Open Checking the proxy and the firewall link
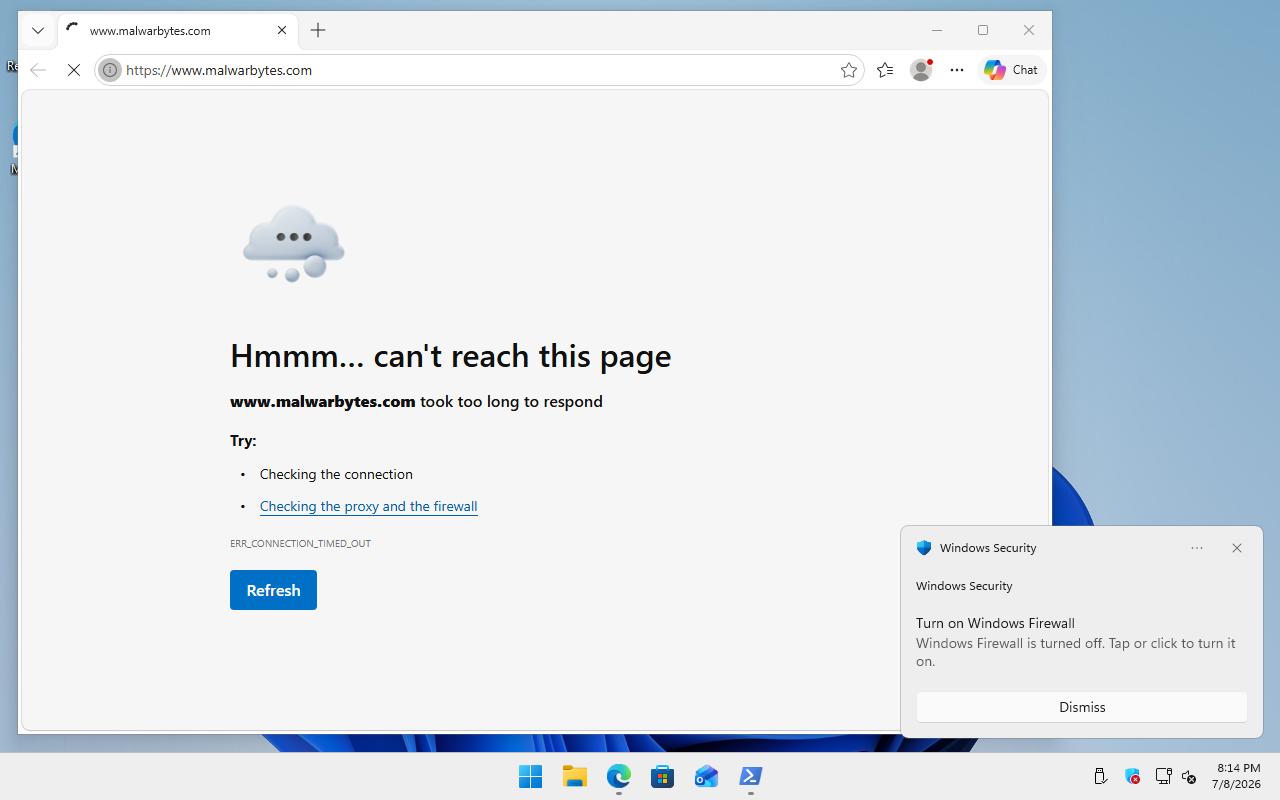This screenshot has width=1280, height=800. click(368, 506)
